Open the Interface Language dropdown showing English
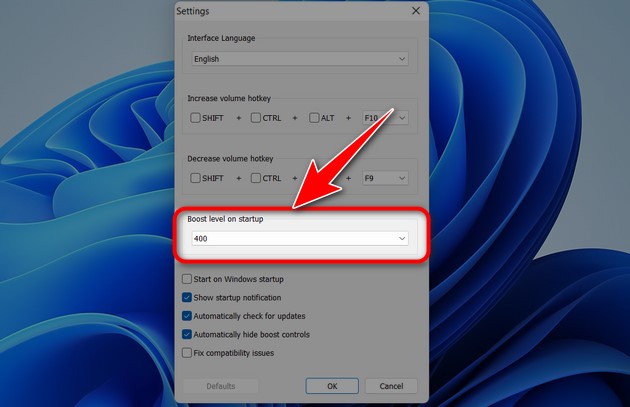The height and width of the screenshot is (407, 630). (300, 59)
